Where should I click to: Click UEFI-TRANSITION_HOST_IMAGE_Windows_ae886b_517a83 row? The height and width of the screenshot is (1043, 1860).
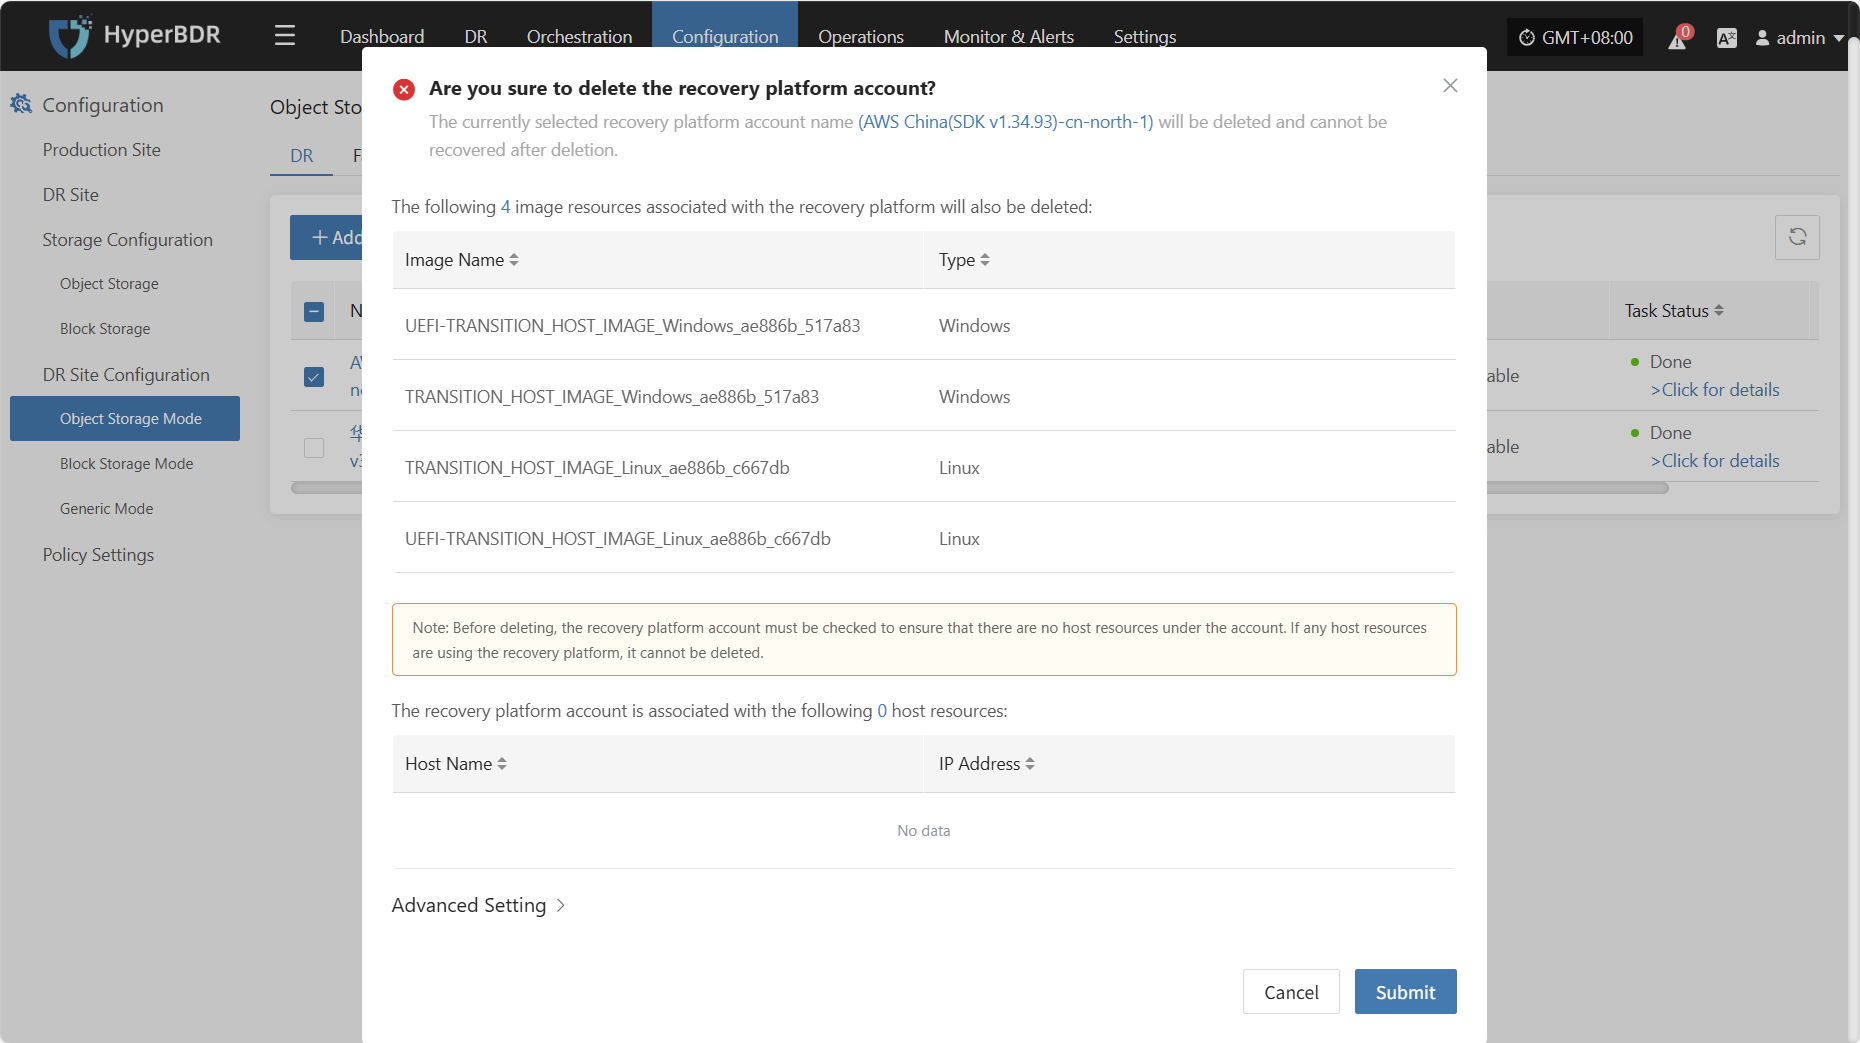(x=924, y=326)
